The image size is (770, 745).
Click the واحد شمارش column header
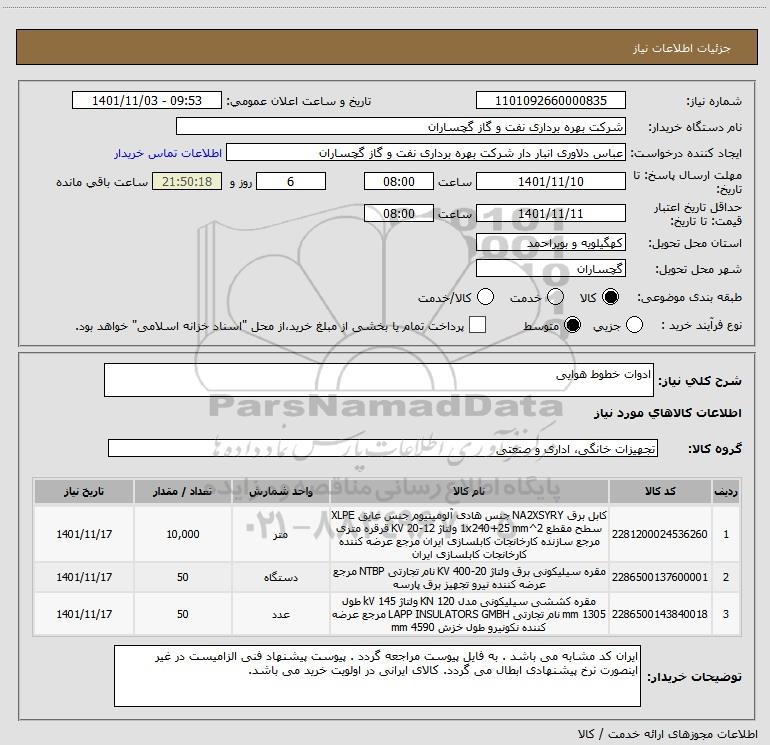(x=280, y=492)
